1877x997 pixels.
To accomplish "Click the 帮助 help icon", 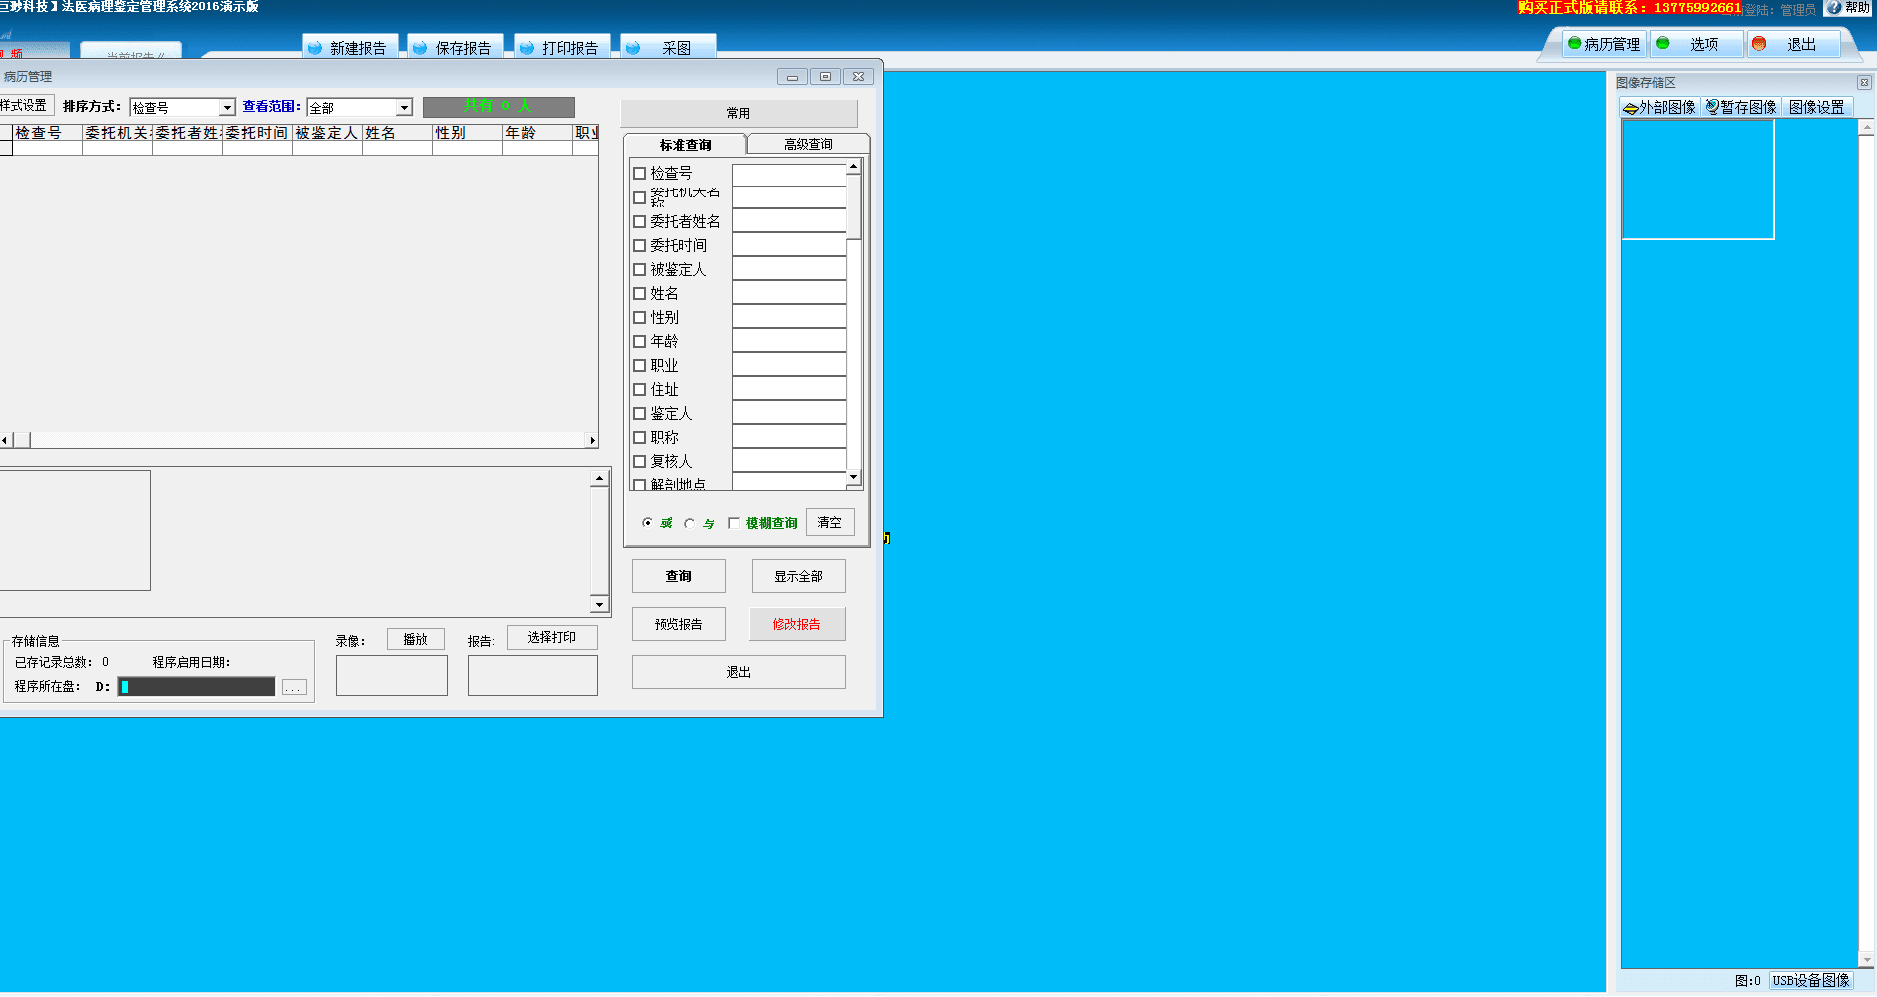I will pyautogui.click(x=1834, y=8).
